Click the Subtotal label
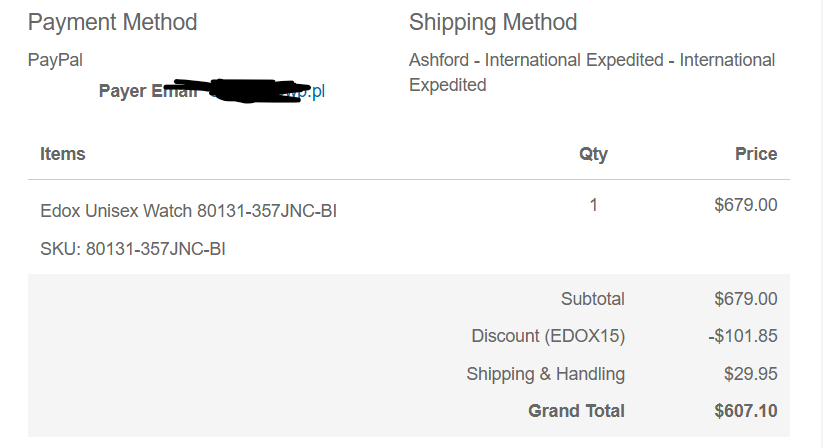 pyautogui.click(x=592, y=299)
